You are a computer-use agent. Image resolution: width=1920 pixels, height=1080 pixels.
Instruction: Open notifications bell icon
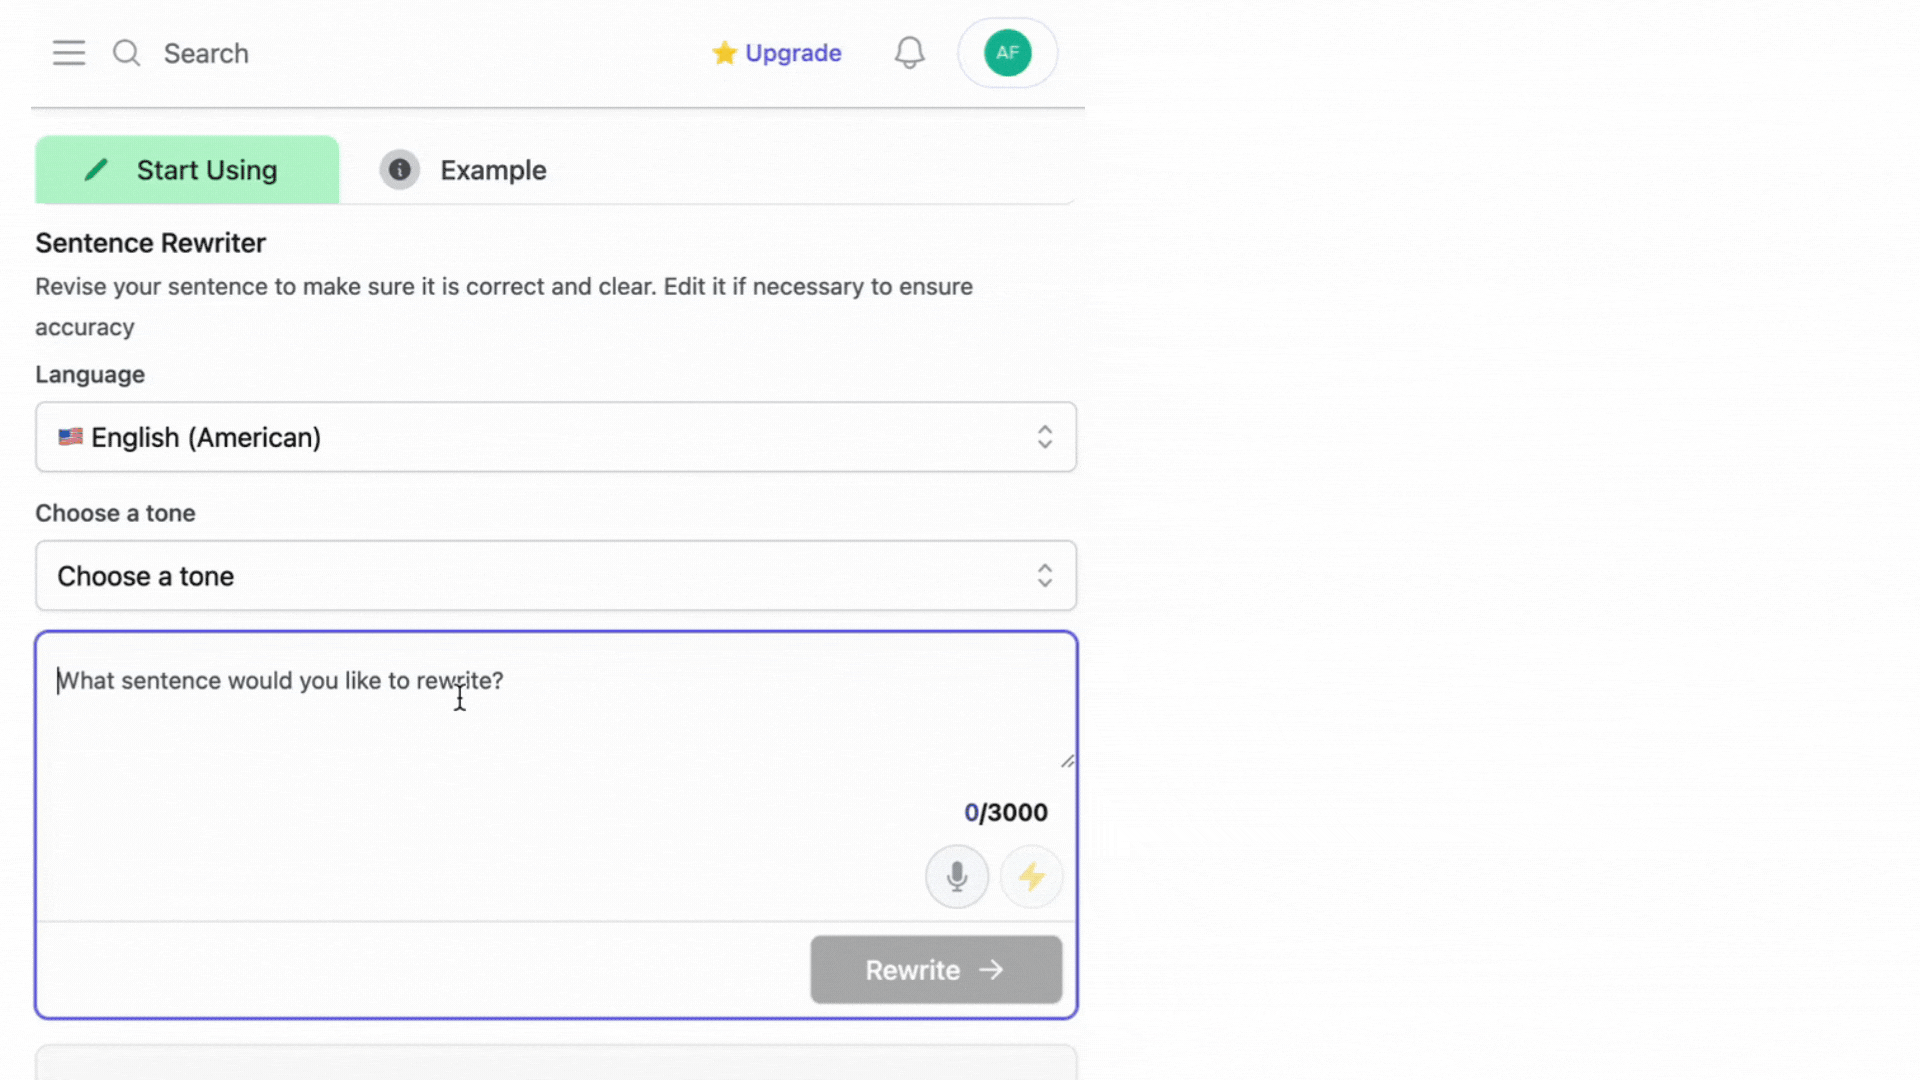coord(909,53)
